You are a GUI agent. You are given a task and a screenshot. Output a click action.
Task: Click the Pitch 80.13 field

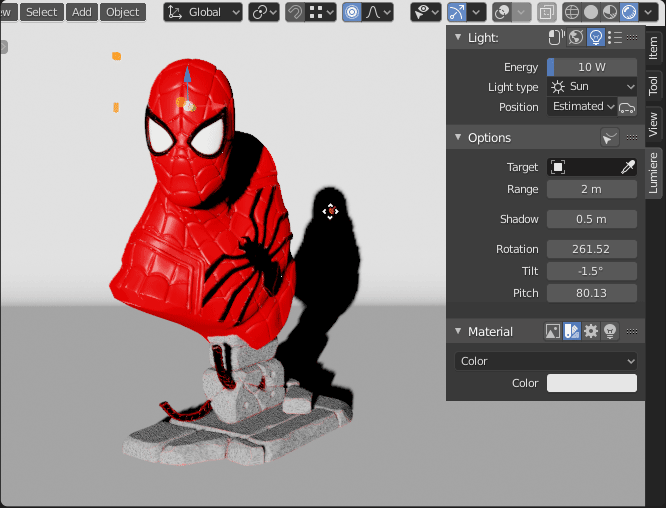click(592, 293)
